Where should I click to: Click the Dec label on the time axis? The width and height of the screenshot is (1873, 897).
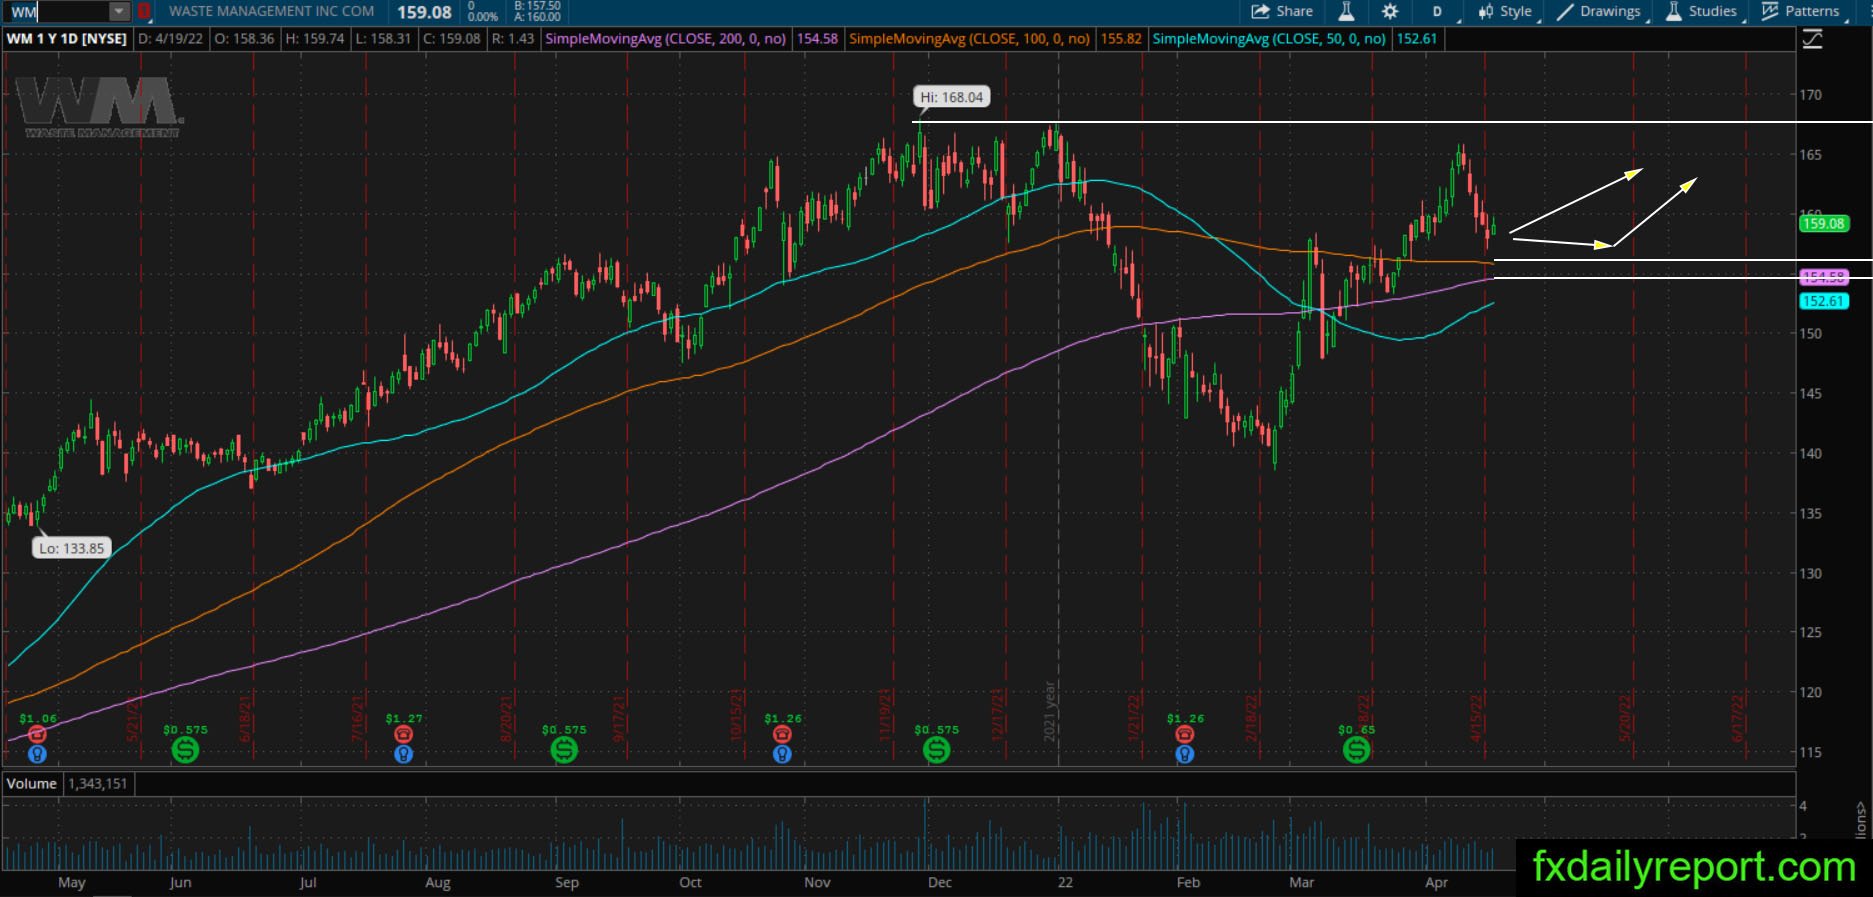pos(939,882)
